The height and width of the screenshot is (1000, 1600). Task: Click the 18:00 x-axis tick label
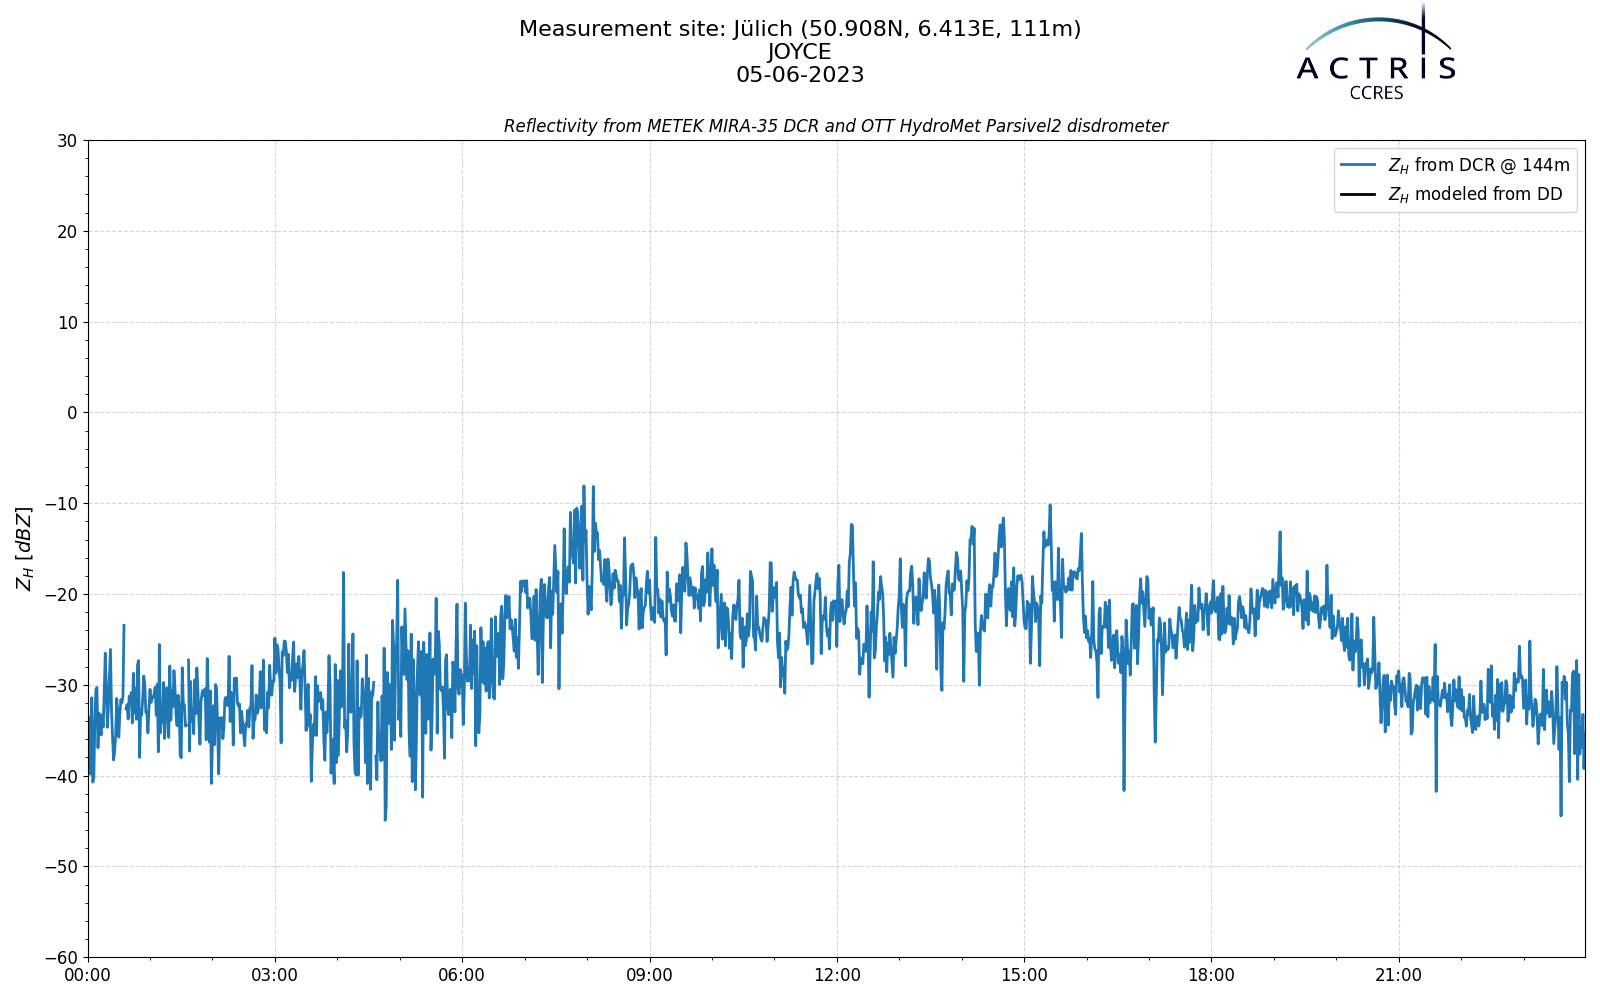pyautogui.click(x=1211, y=975)
